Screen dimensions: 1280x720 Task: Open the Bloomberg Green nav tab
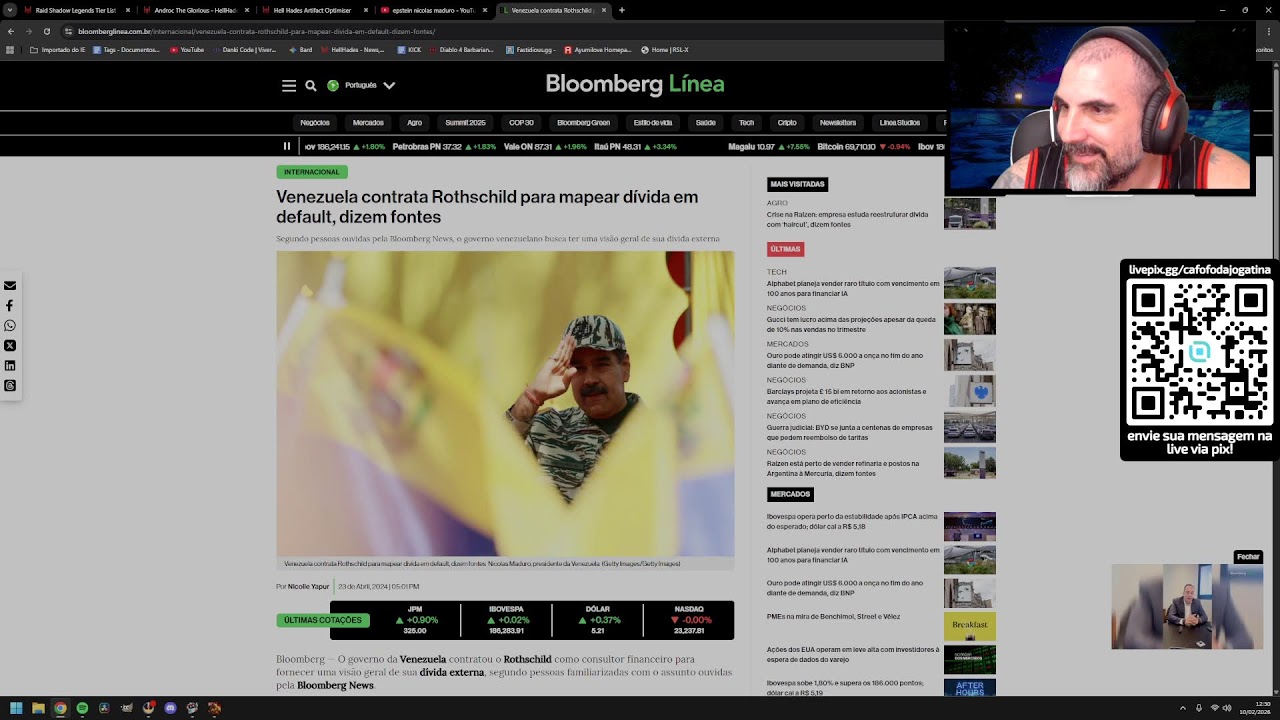tap(583, 123)
